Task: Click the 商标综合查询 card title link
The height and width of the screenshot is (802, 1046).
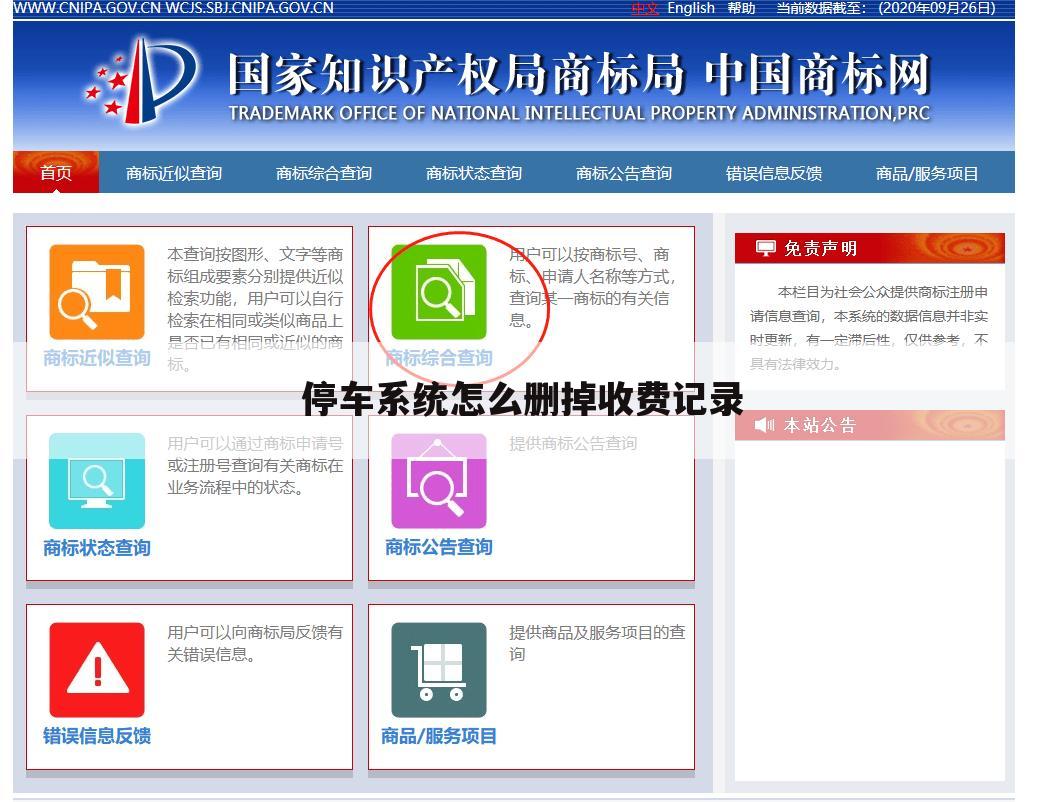Action: pyautogui.click(x=439, y=358)
